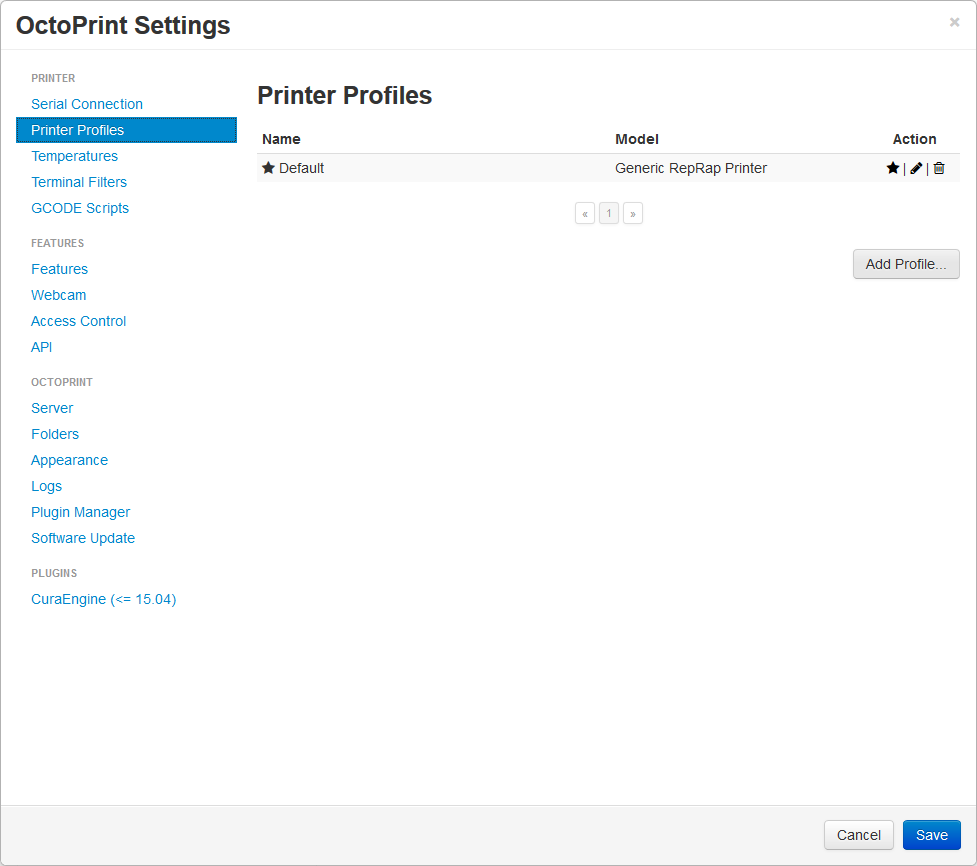Screen dimensions: 977x866
Task: Open Software Update settings
Action: tap(83, 538)
